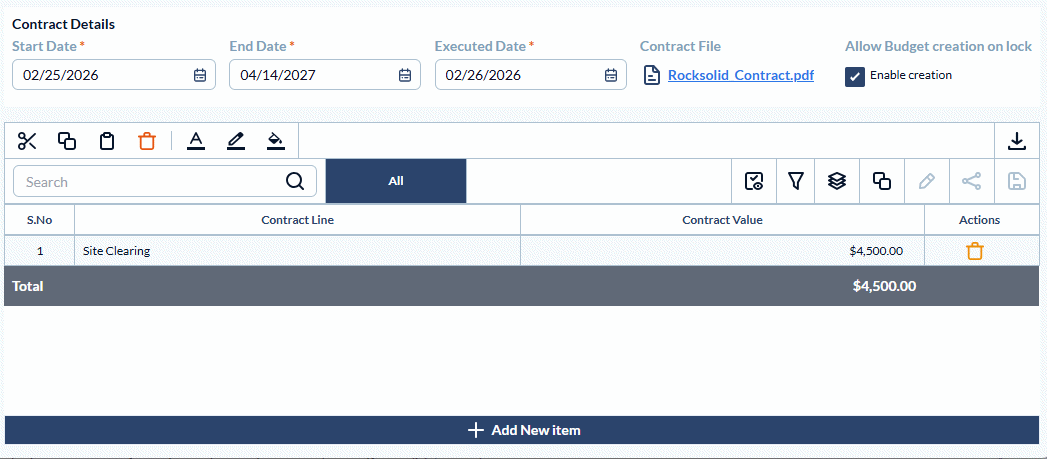Click the scissors Cut icon
1047x459 pixels.
(x=27, y=141)
